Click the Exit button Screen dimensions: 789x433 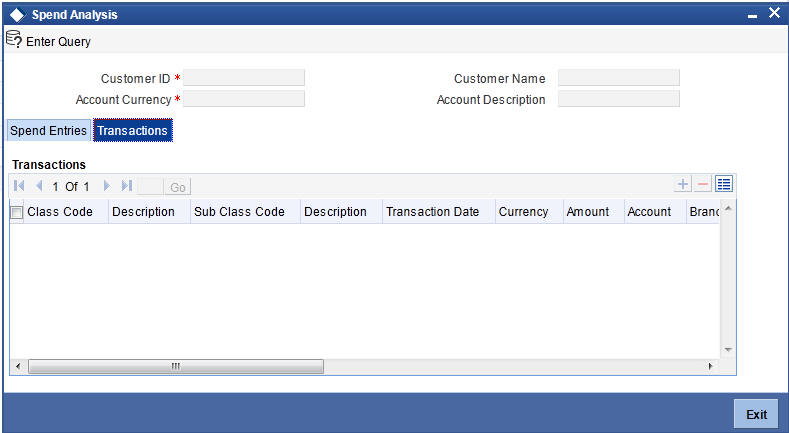pos(756,414)
